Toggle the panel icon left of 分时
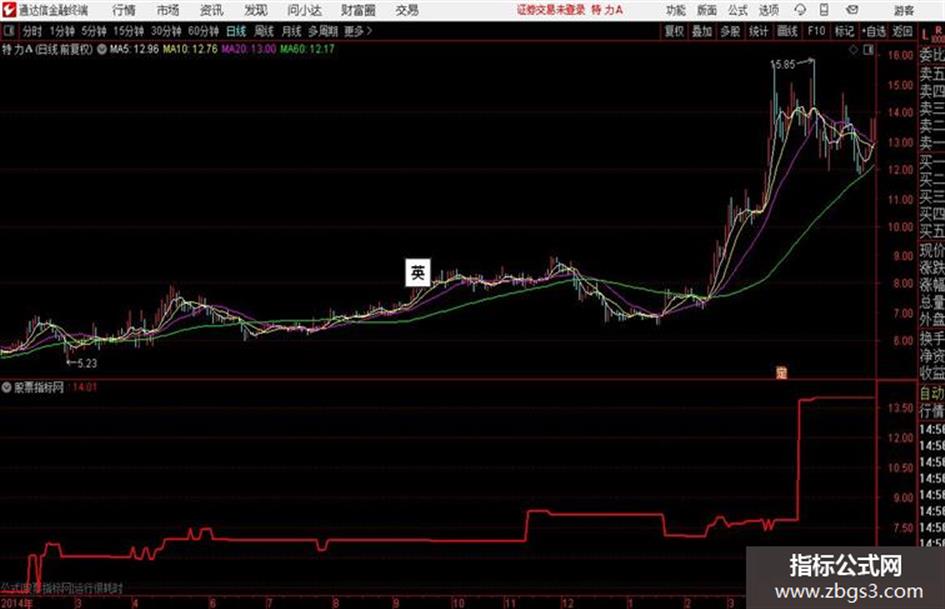This screenshot has width=945, height=609. click(8, 31)
